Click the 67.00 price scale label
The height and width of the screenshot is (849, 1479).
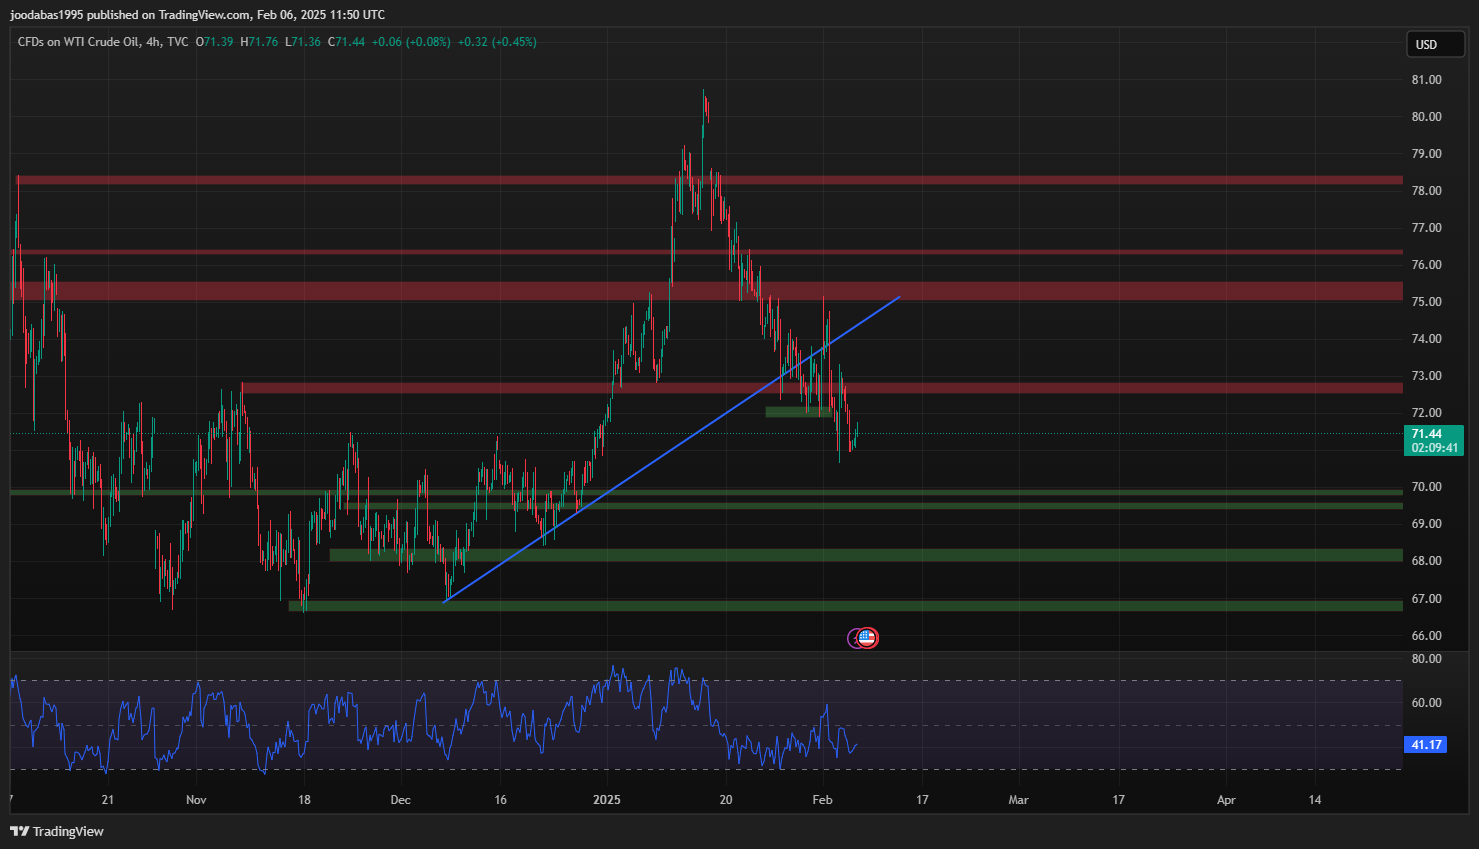(1426, 599)
